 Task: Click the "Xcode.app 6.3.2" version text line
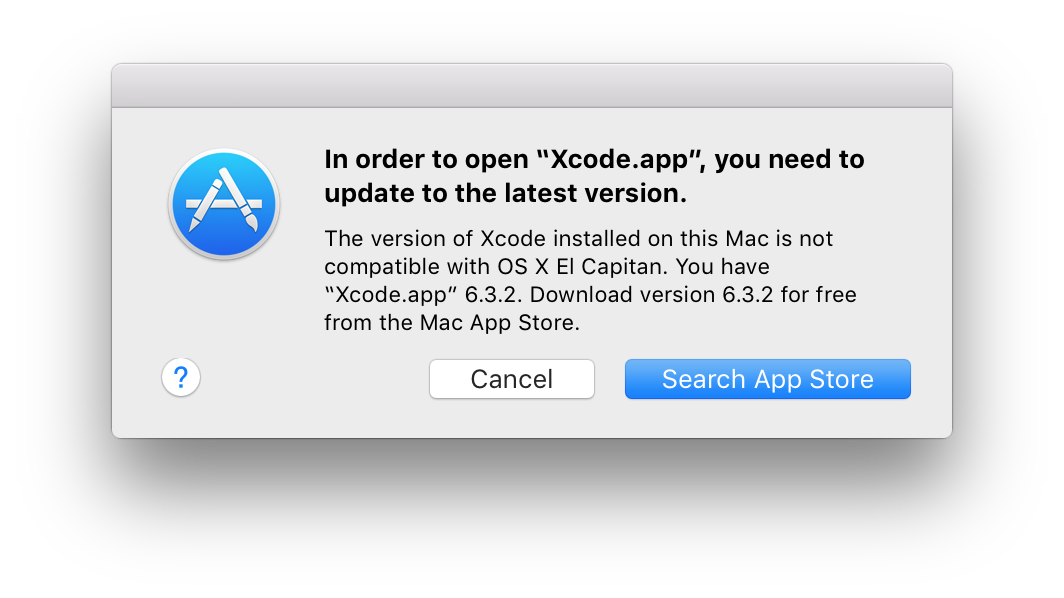590,295
